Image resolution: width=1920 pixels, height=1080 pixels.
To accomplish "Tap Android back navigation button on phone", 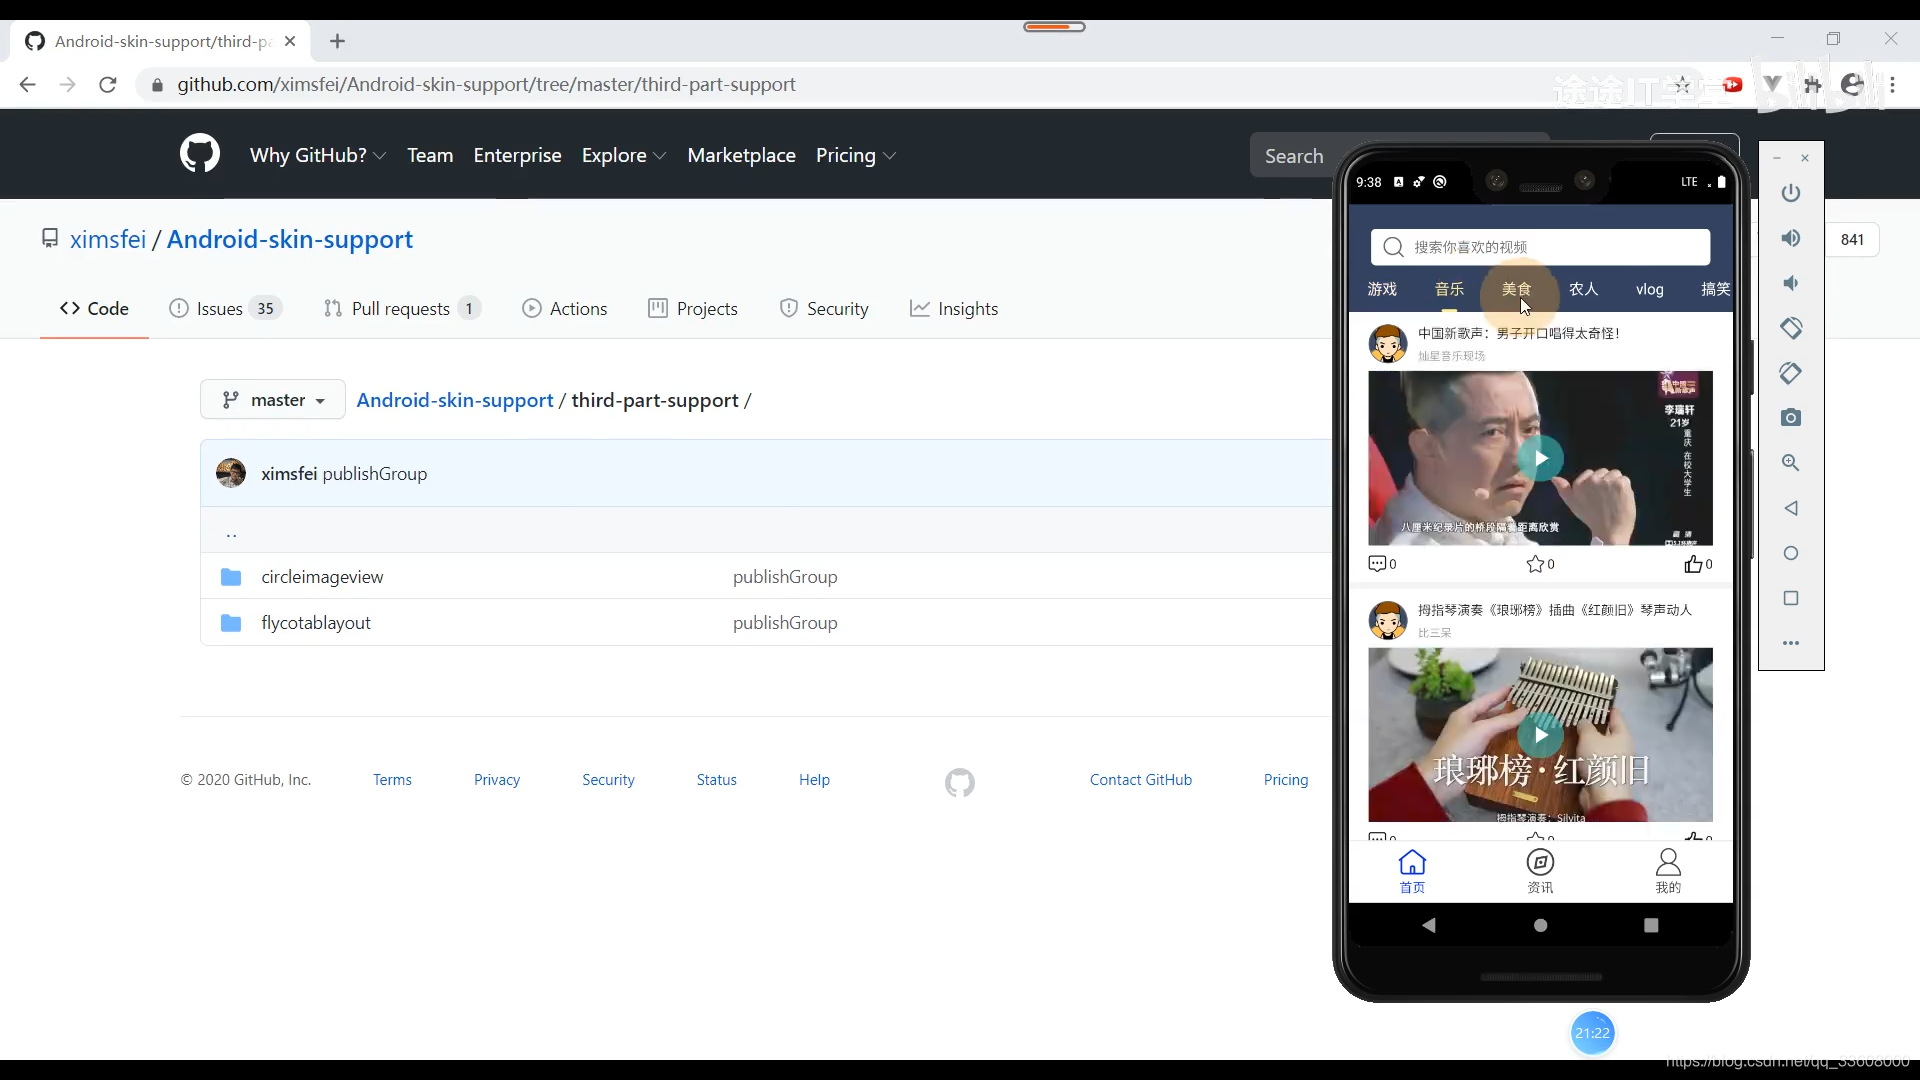I will [x=1429, y=925].
